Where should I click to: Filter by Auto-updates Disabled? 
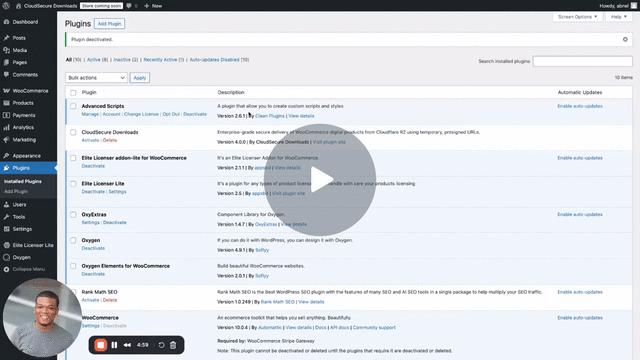[214, 60]
